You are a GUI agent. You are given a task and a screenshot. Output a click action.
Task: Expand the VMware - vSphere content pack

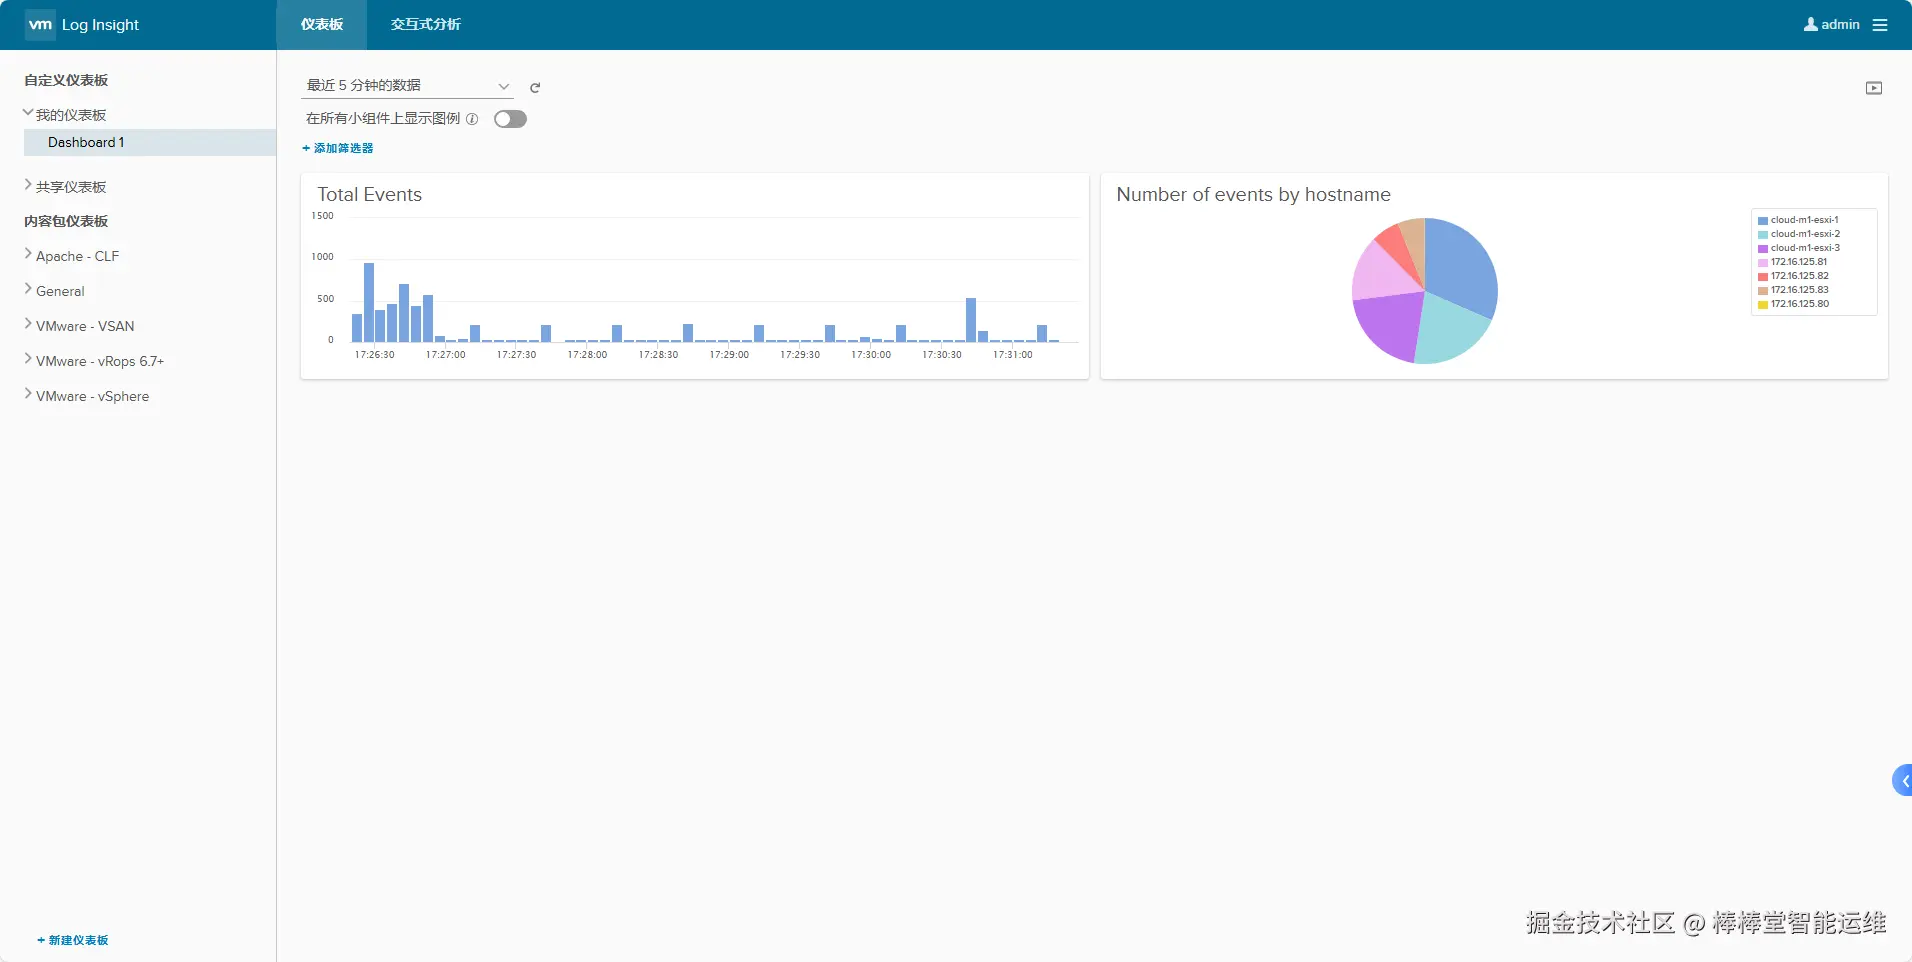(28, 395)
